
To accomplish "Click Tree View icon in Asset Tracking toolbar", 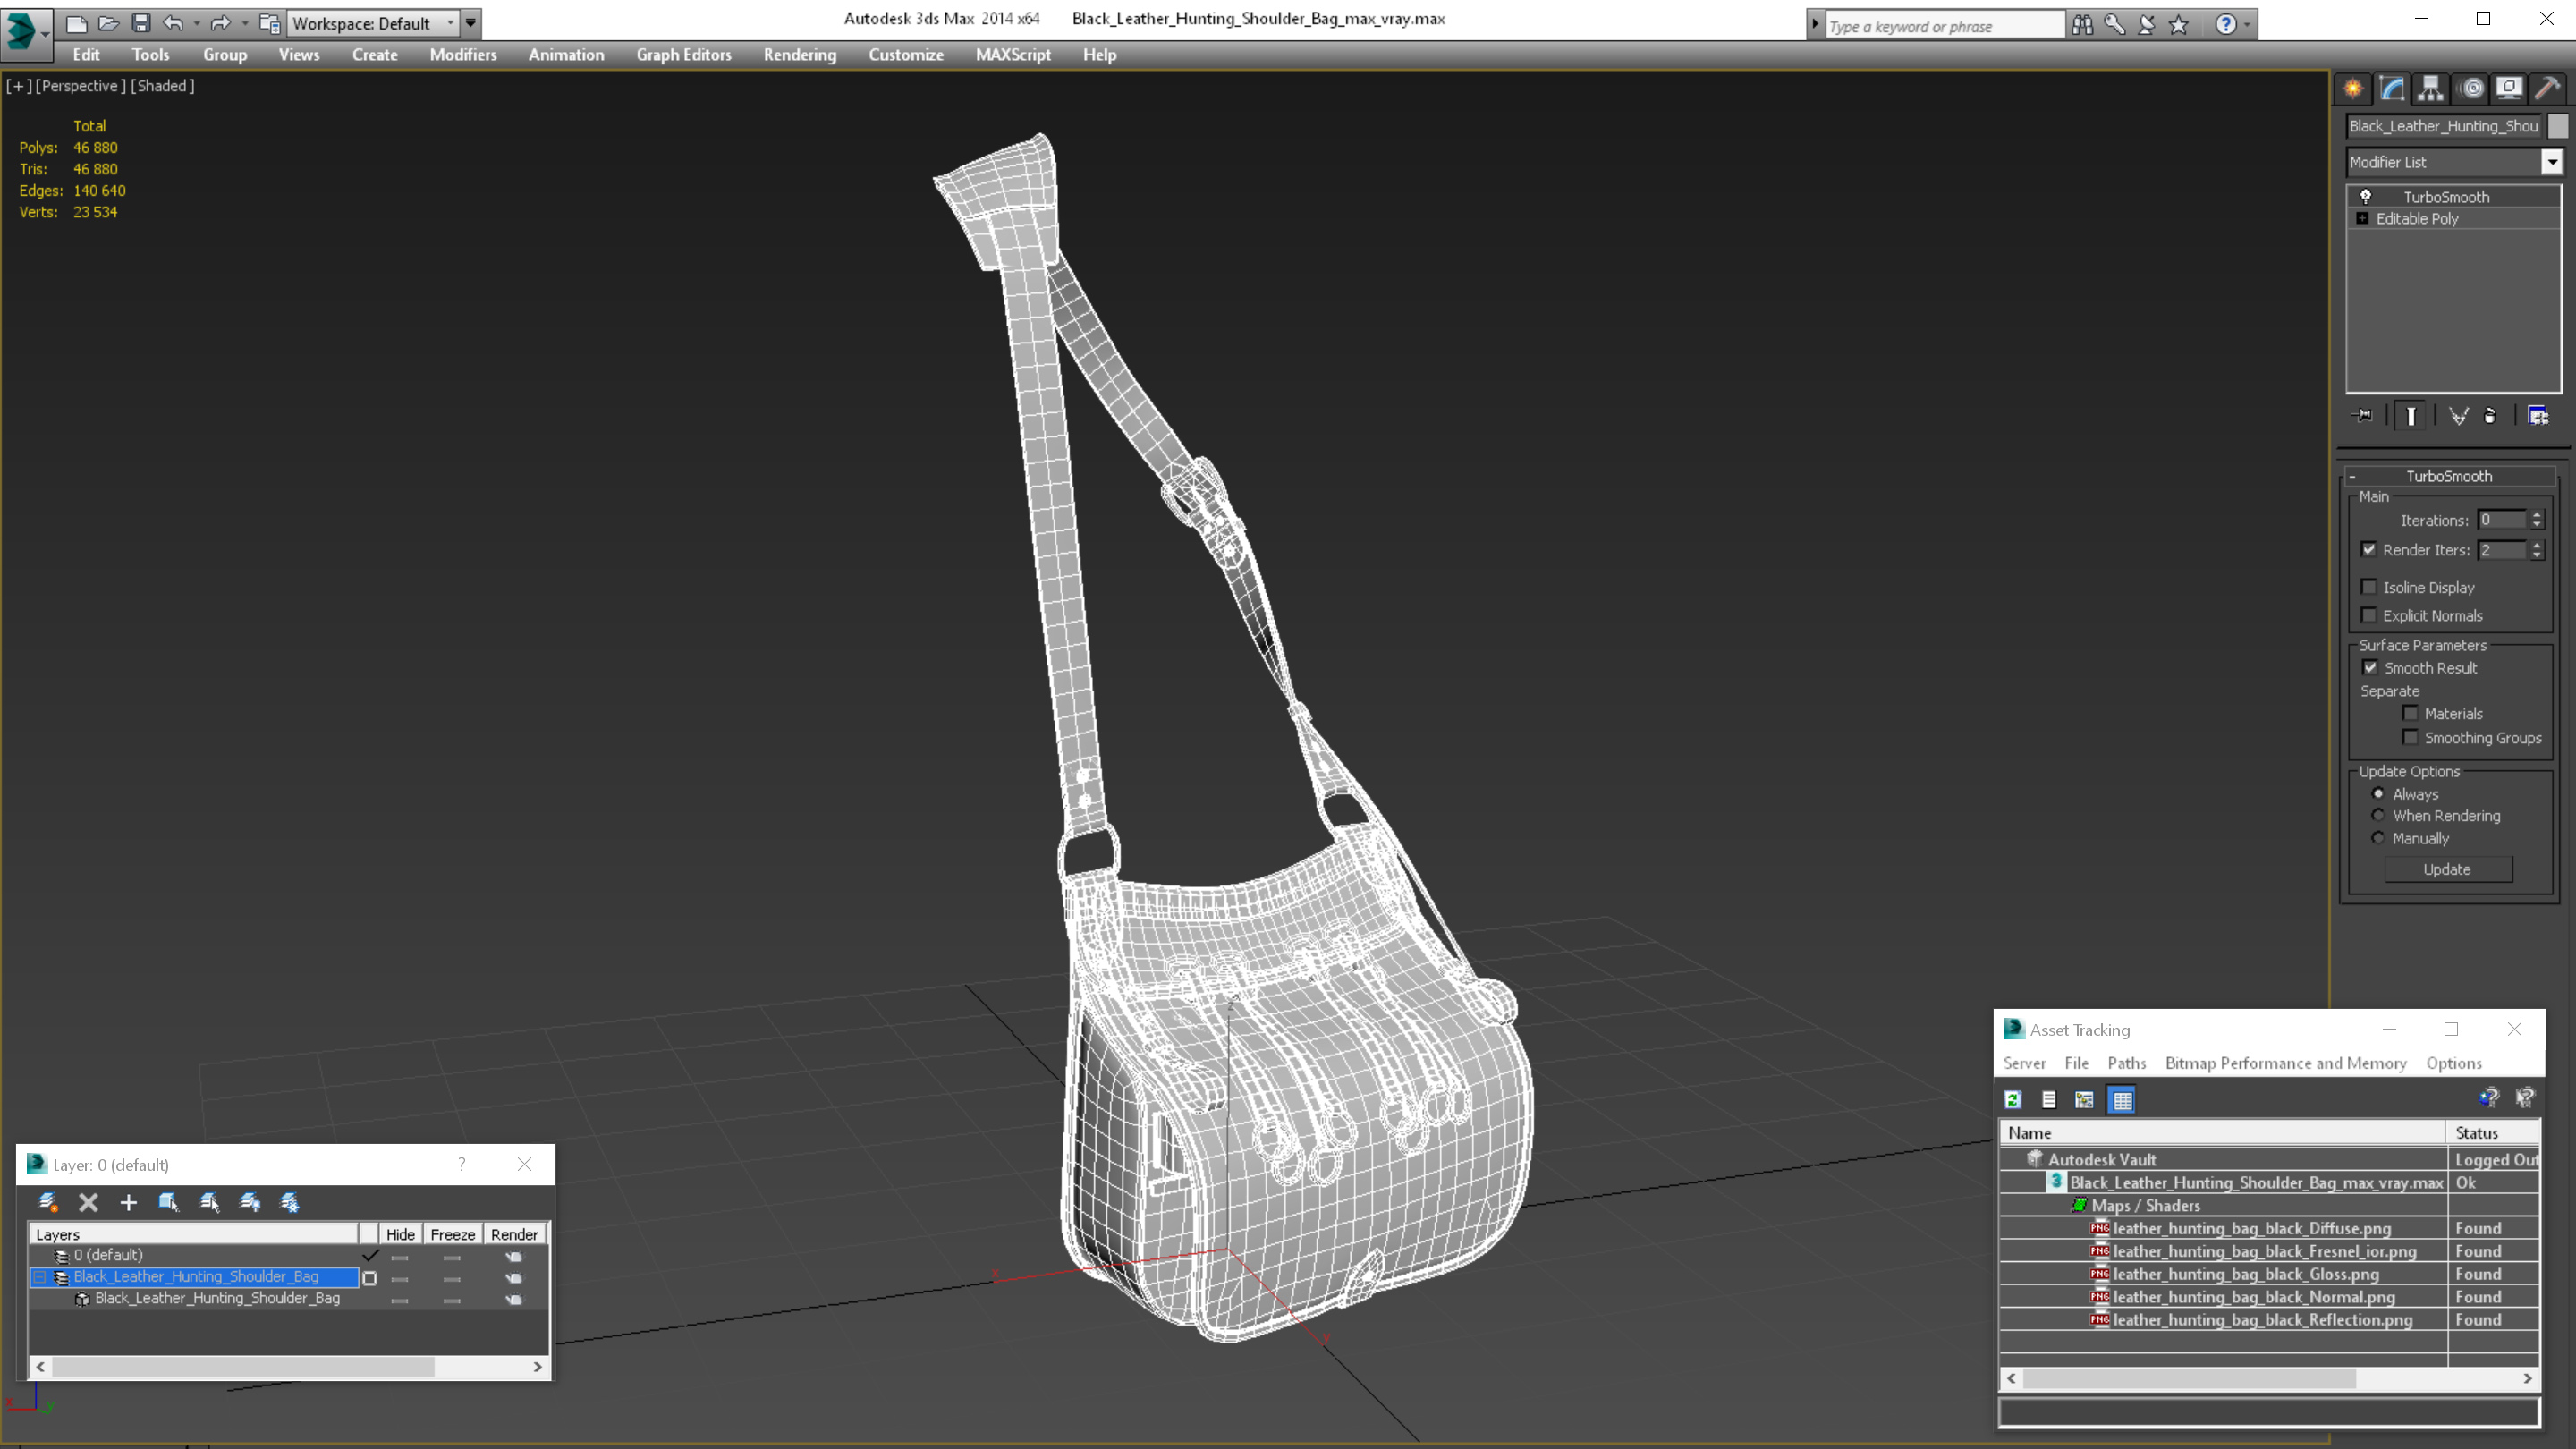I will [2084, 1100].
